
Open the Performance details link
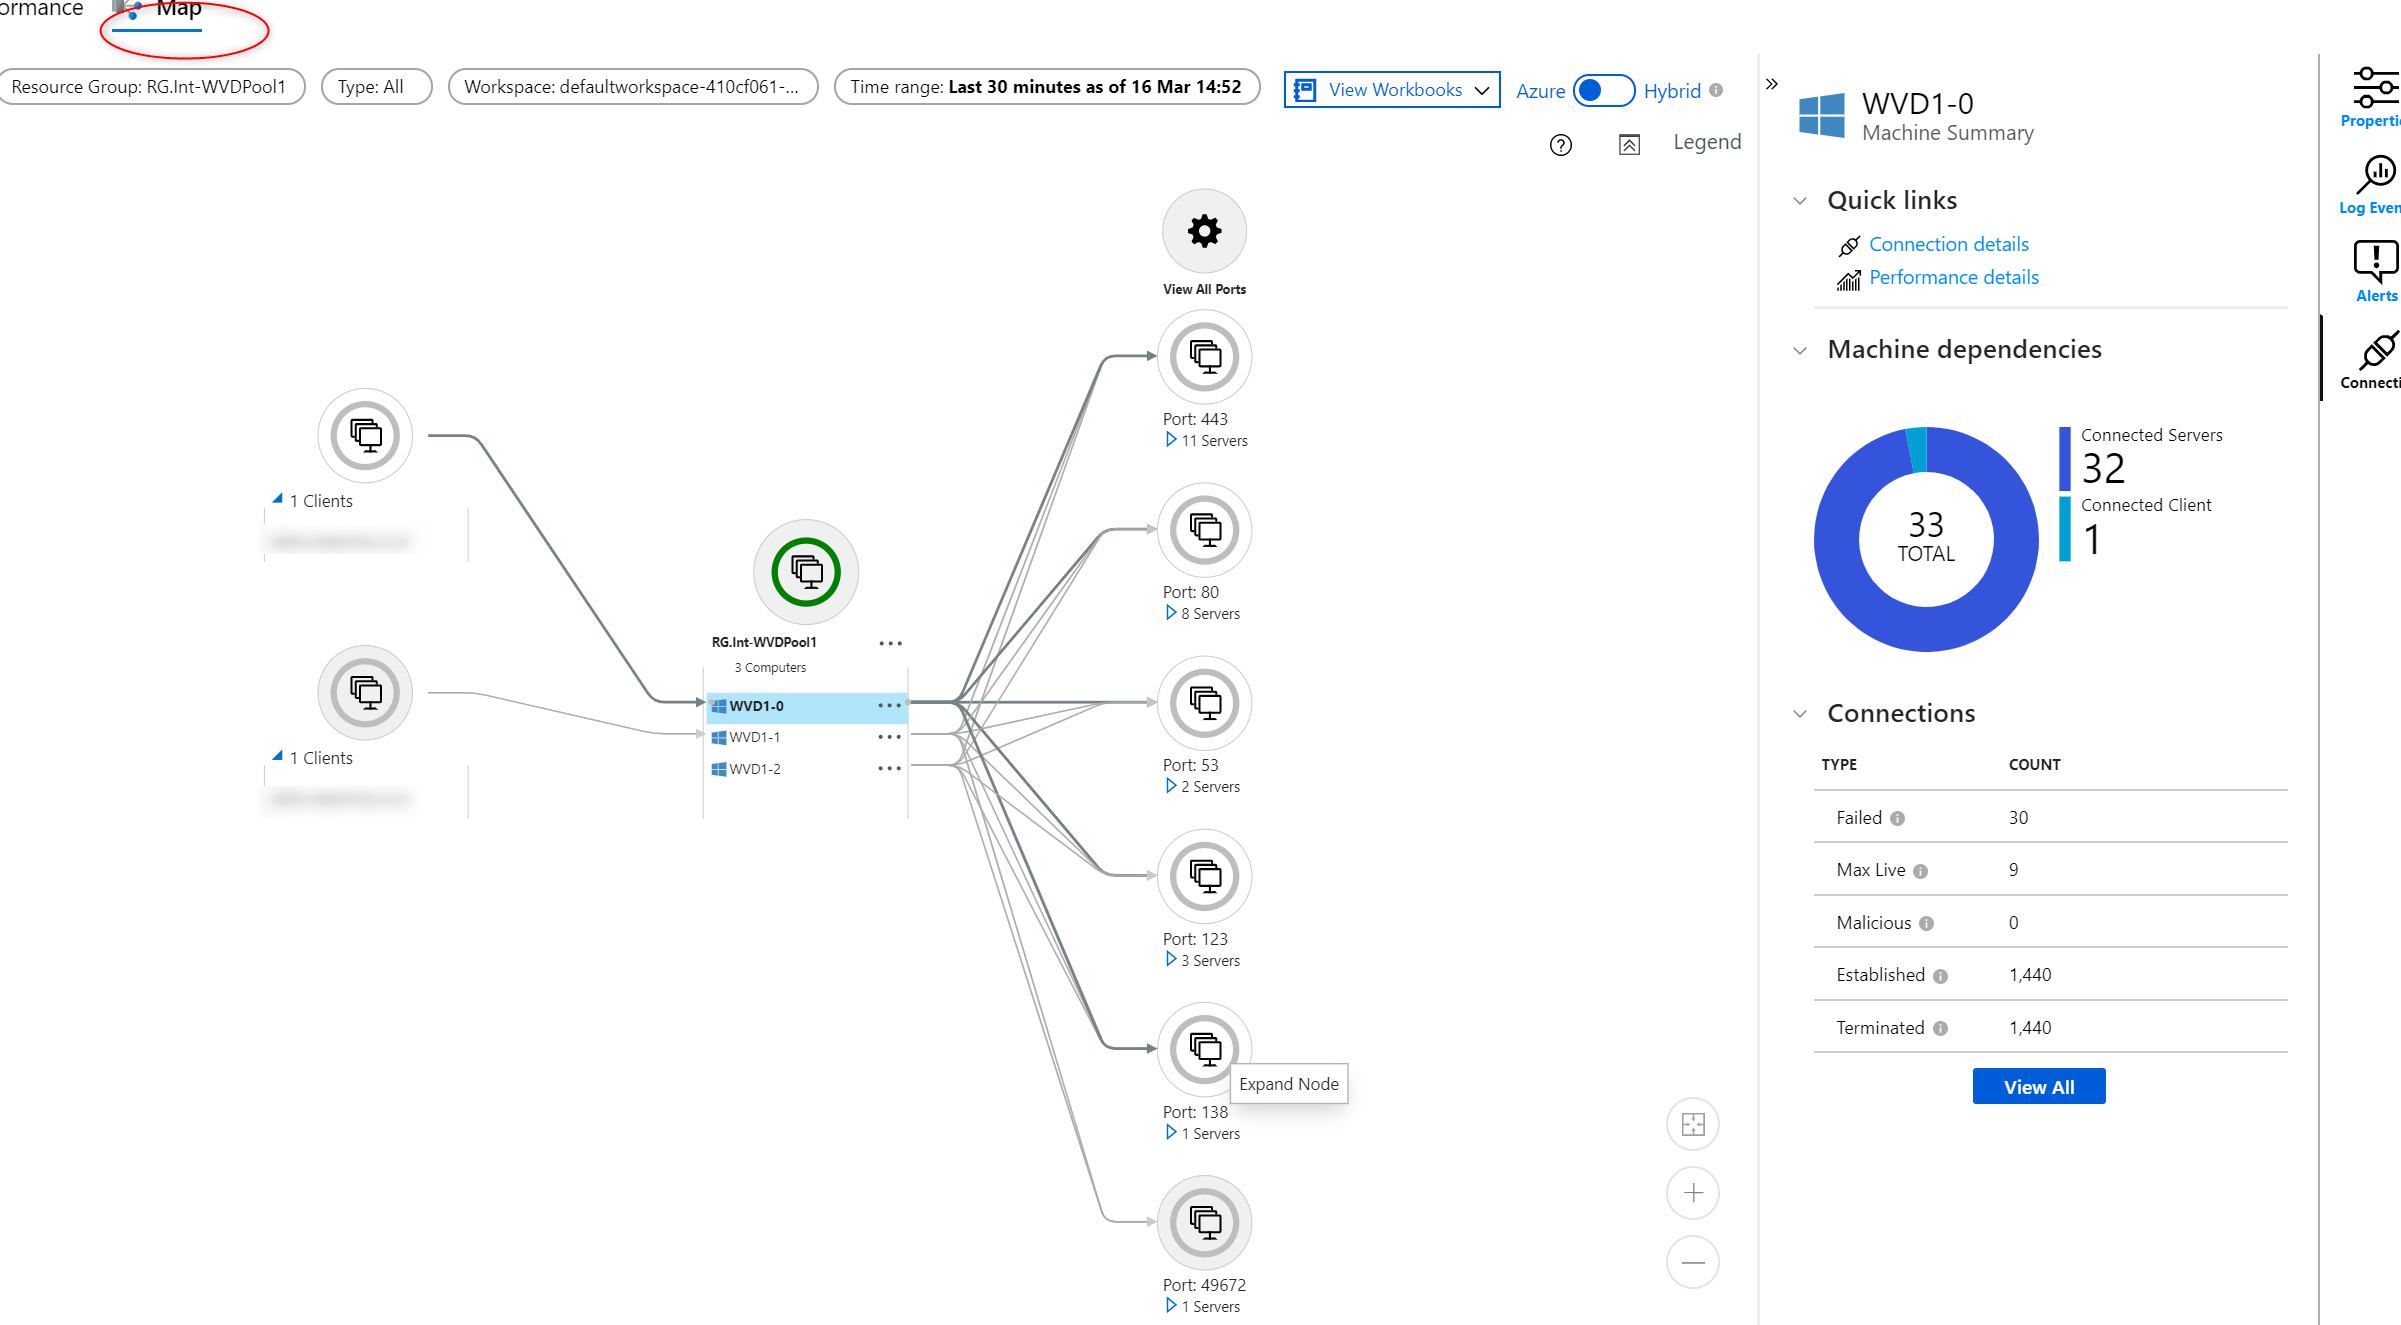[1953, 278]
